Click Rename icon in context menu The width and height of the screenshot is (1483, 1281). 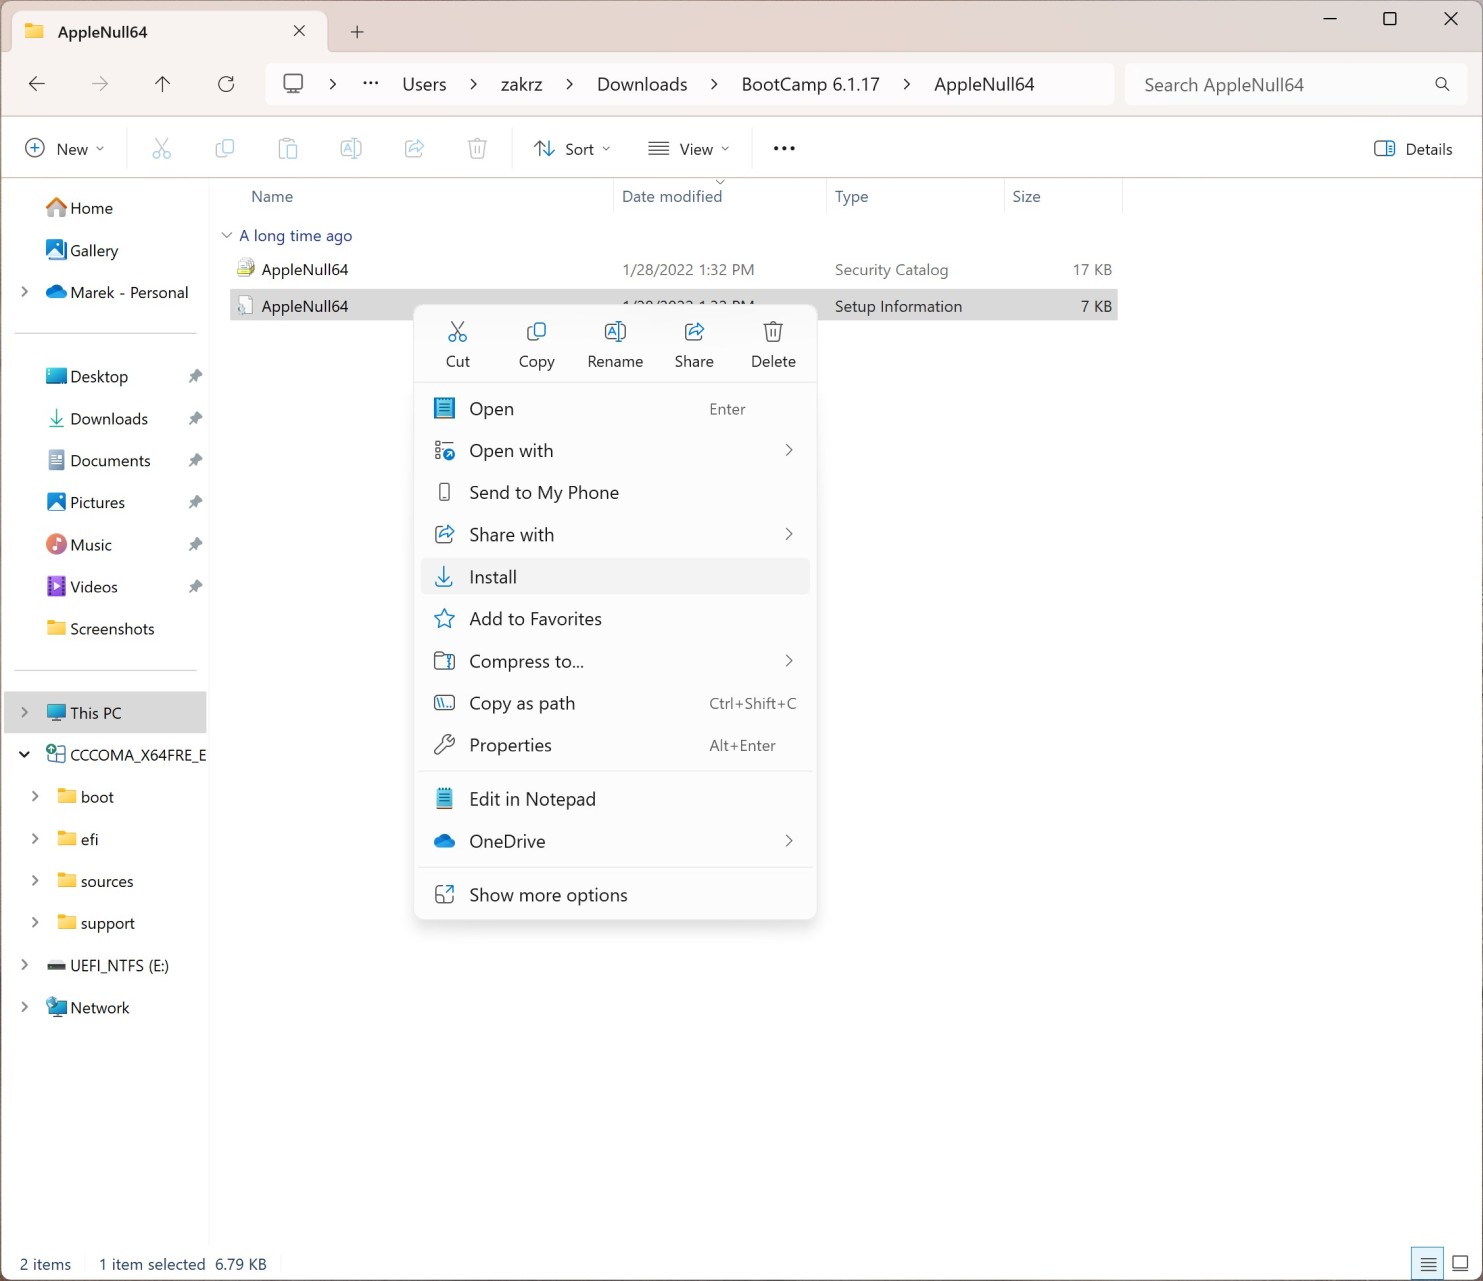point(615,332)
